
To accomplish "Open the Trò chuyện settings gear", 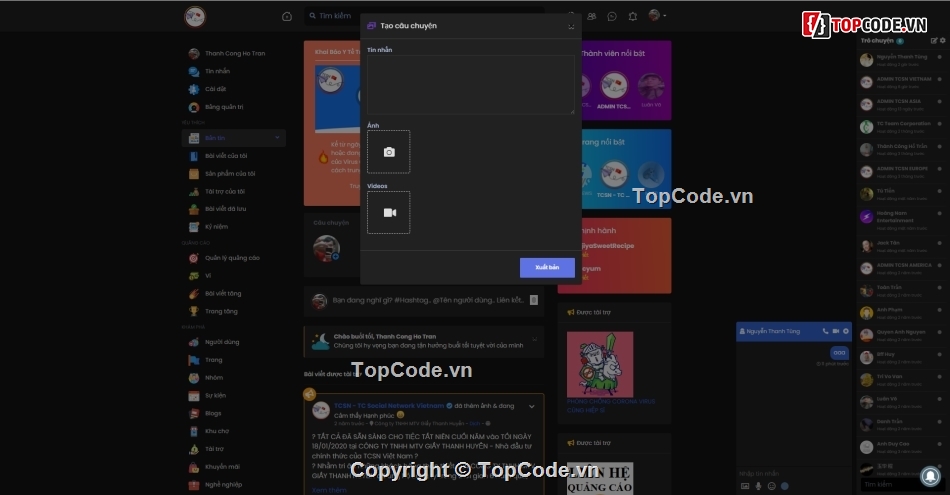I will coord(942,41).
